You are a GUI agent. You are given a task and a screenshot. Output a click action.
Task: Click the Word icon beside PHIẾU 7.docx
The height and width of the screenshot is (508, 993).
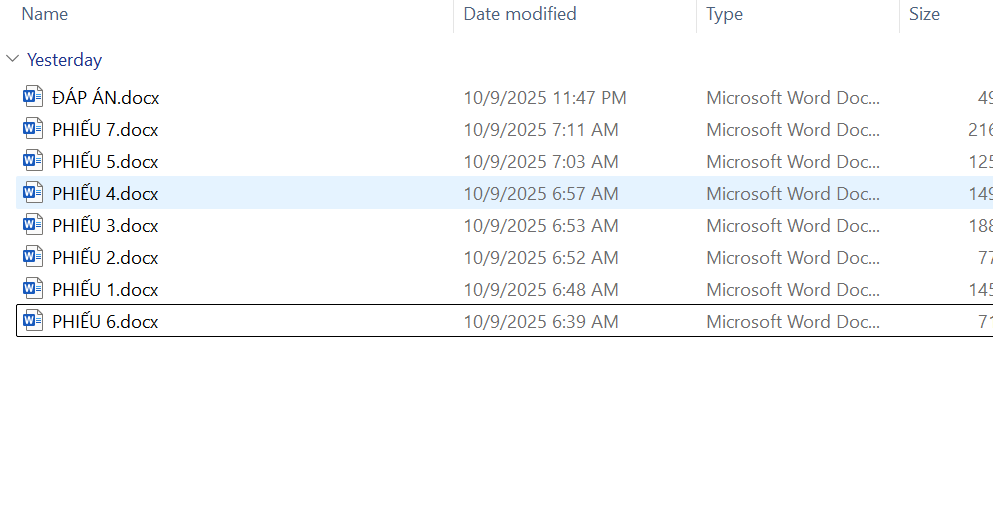[33, 129]
